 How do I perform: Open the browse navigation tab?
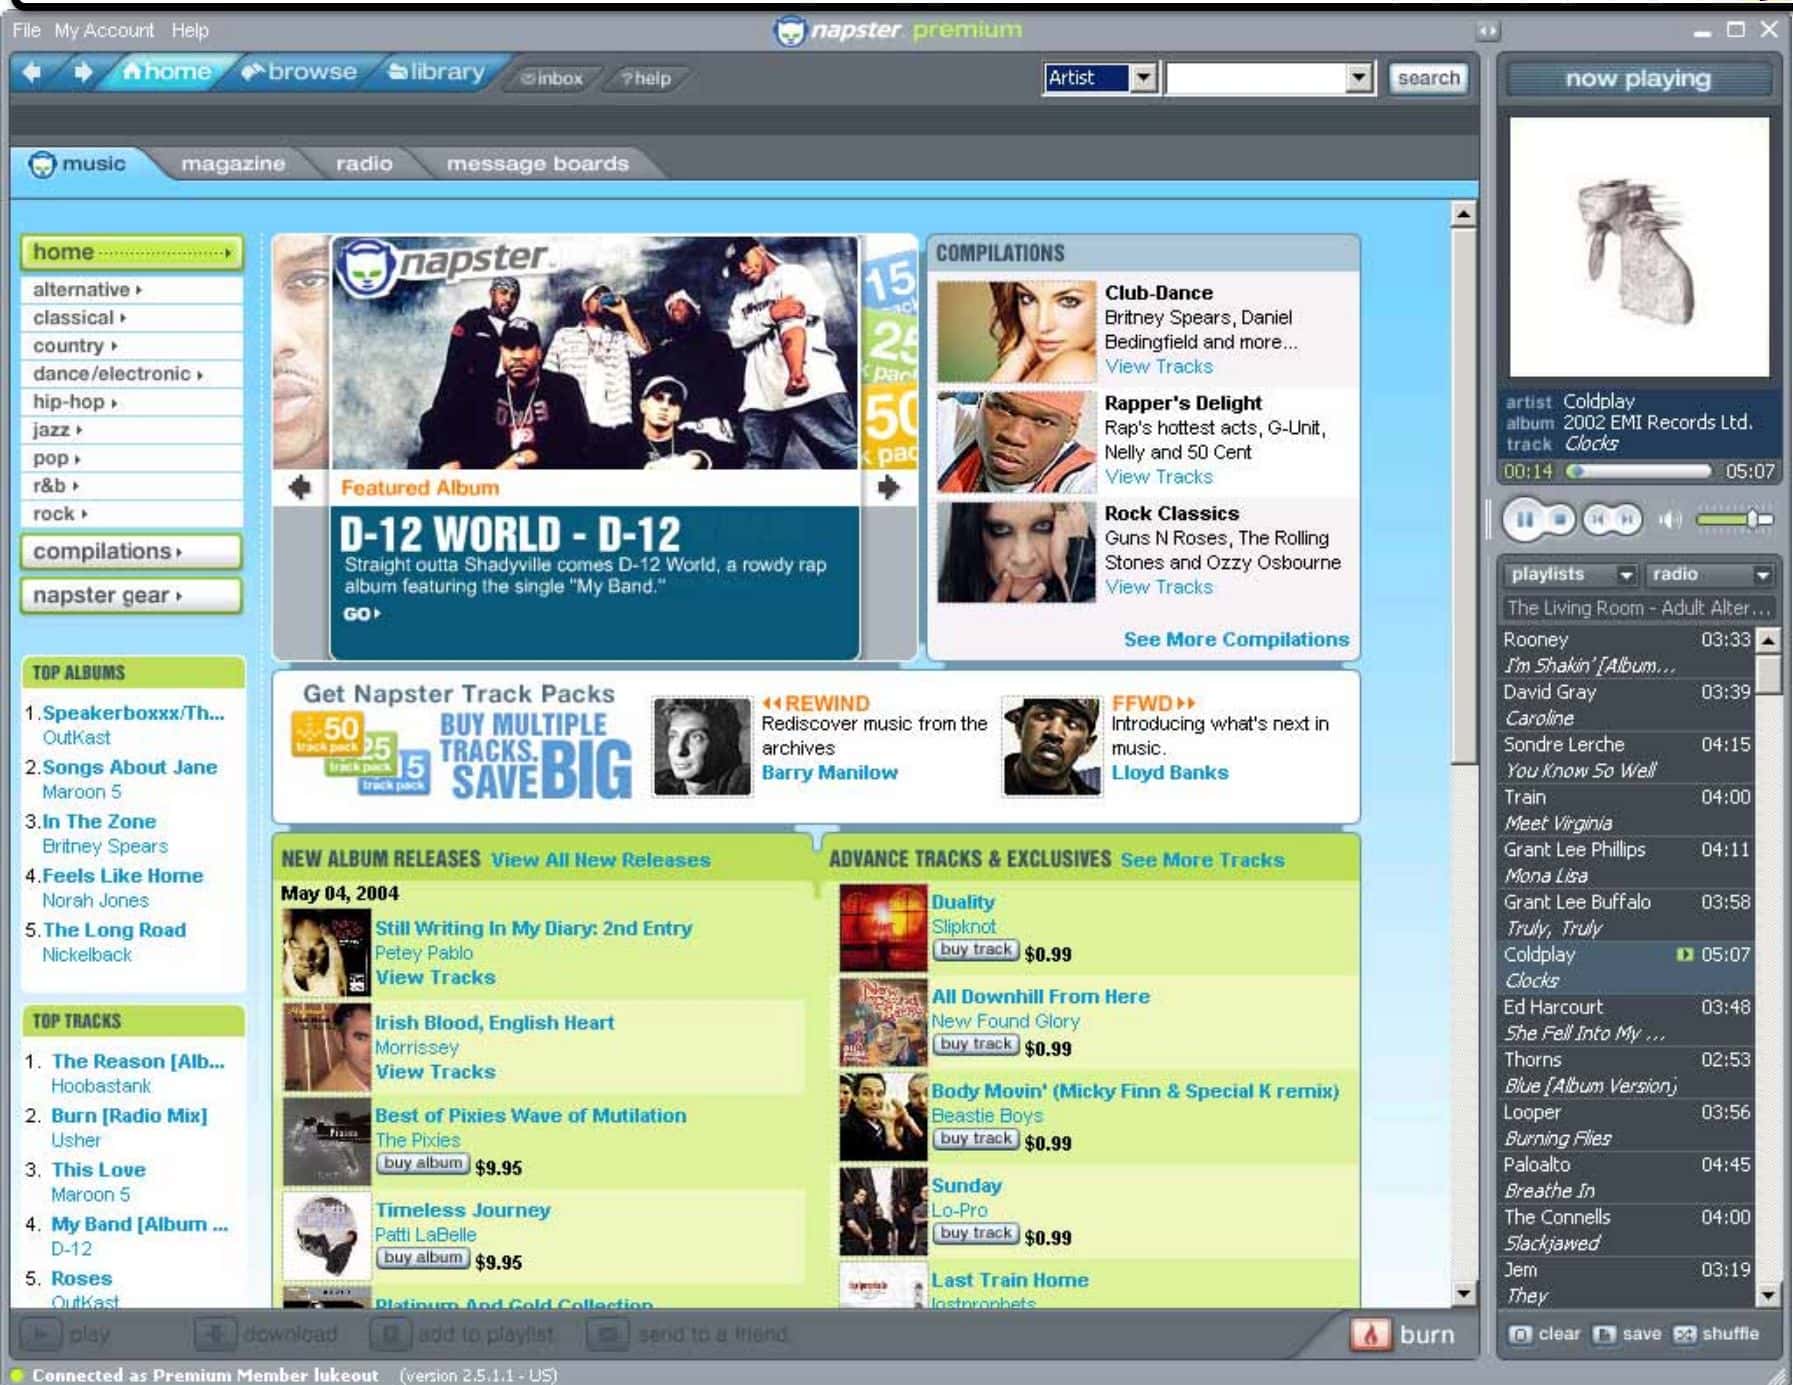click(299, 72)
